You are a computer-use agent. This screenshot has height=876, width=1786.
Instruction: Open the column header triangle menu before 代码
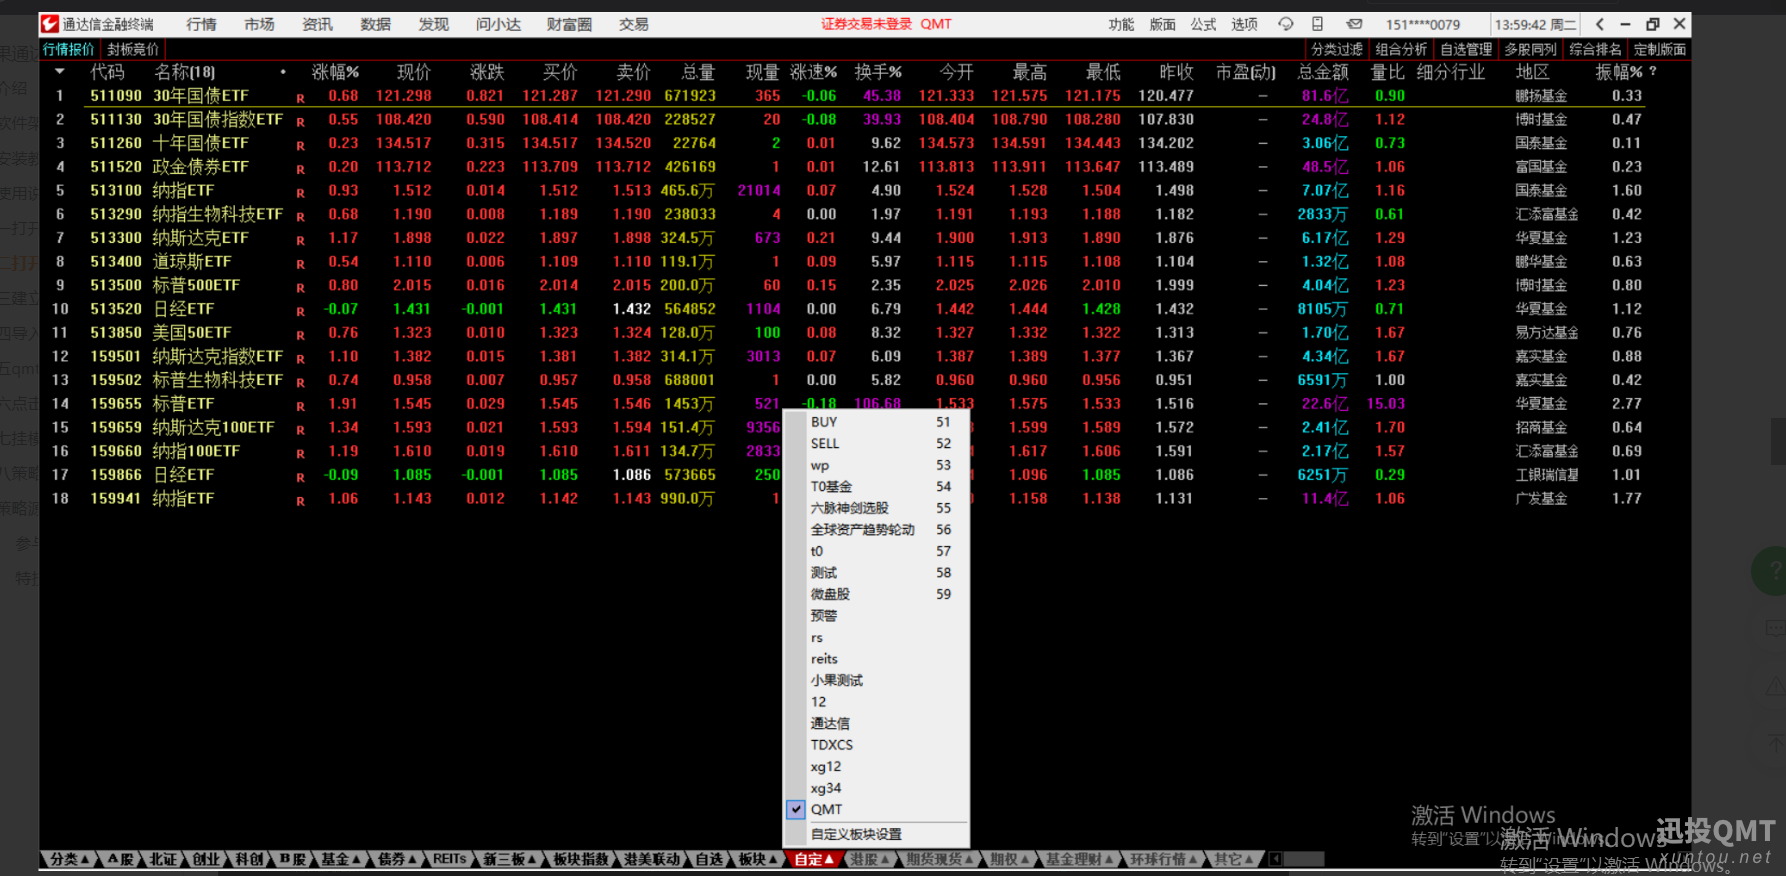(x=60, y=72)
